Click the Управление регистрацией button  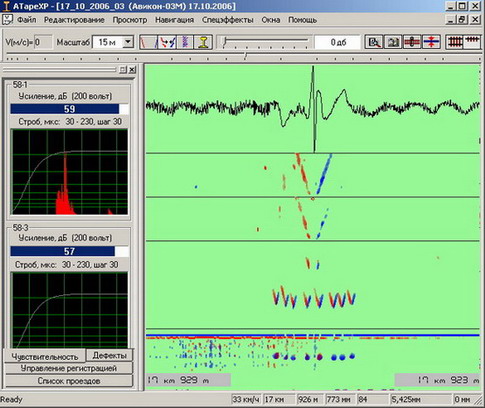point(69,368)
